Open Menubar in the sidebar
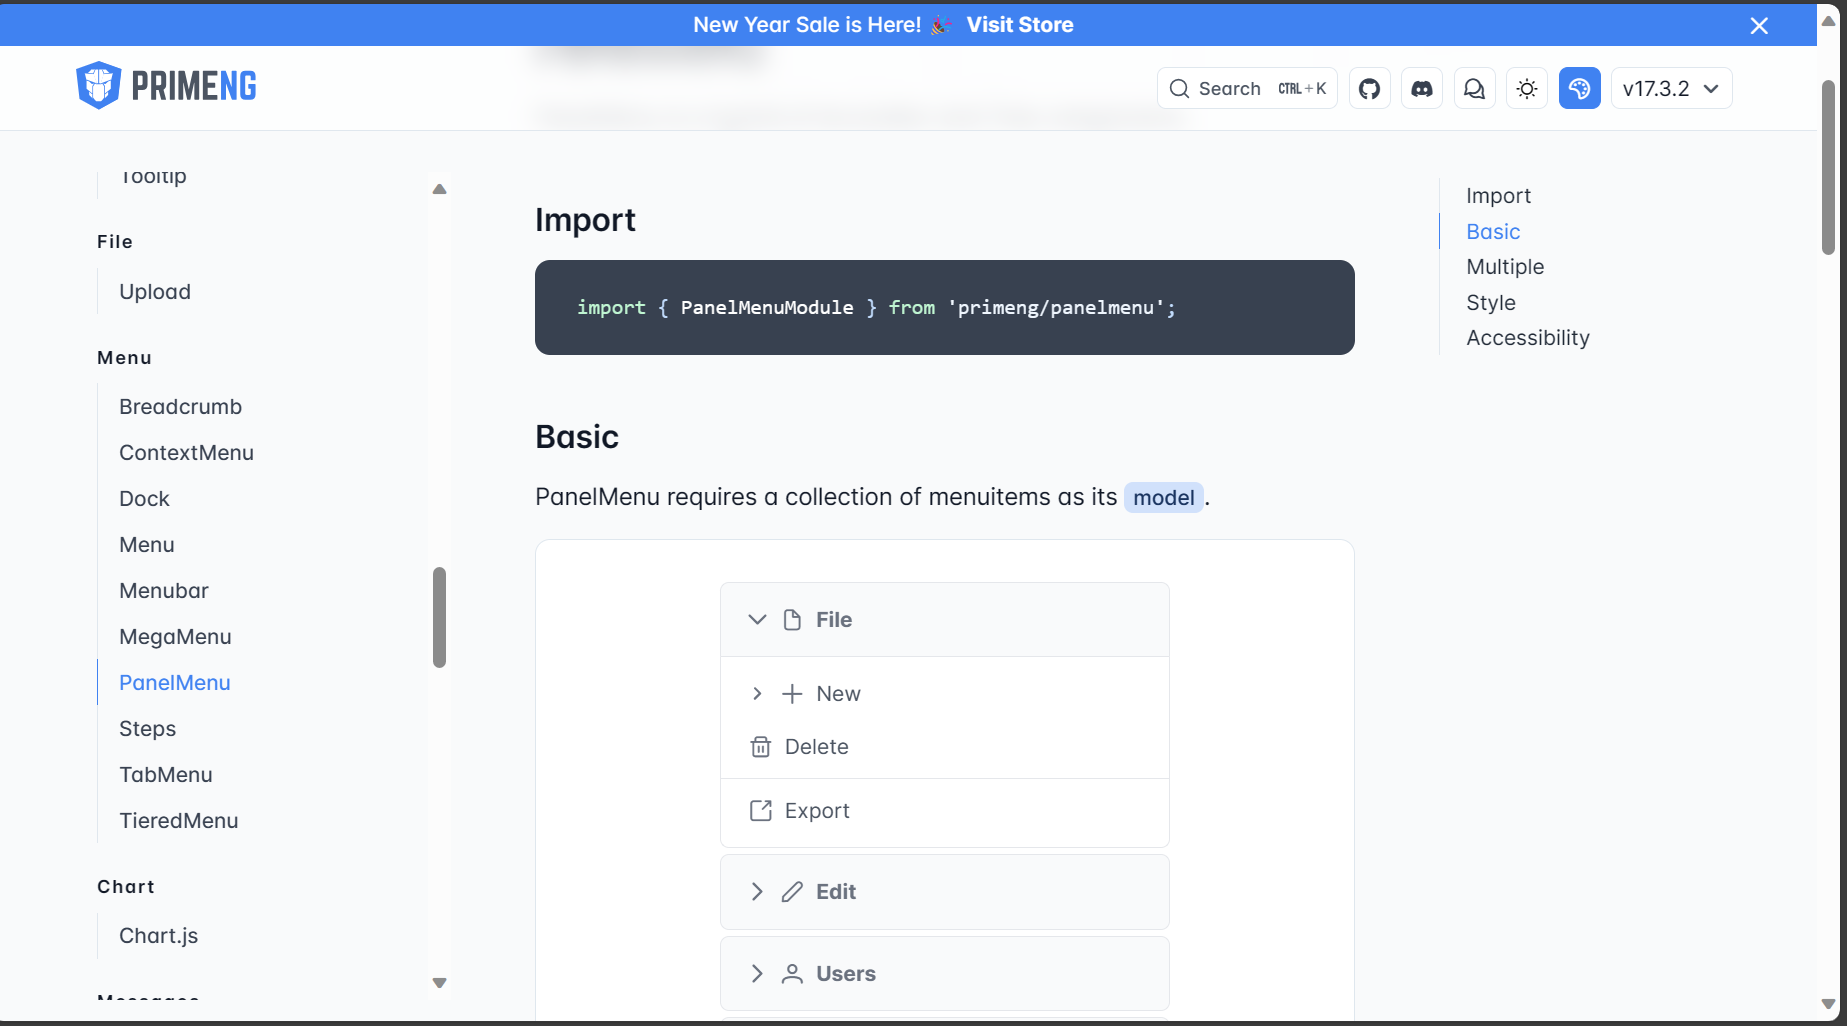 pyautogui.click(x=164, y=591)
